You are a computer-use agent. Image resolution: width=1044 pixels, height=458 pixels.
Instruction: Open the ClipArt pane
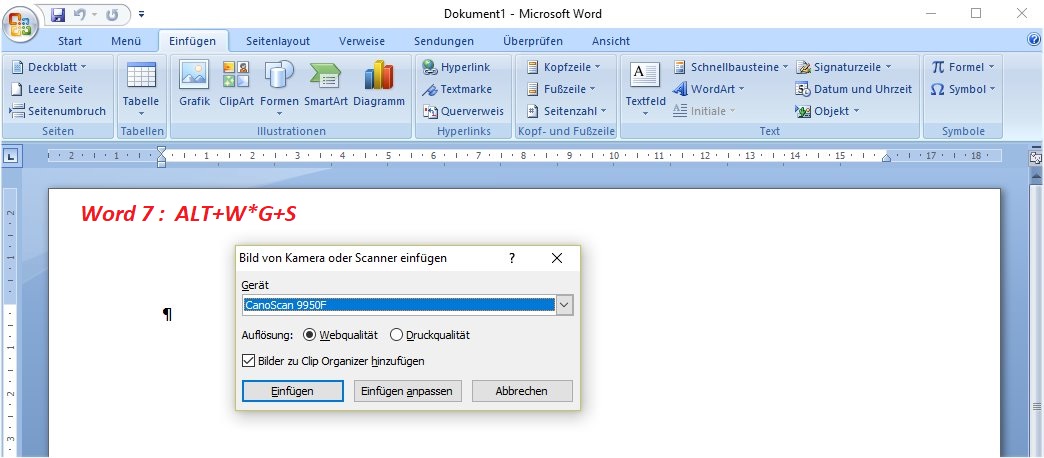coord(236,84)
